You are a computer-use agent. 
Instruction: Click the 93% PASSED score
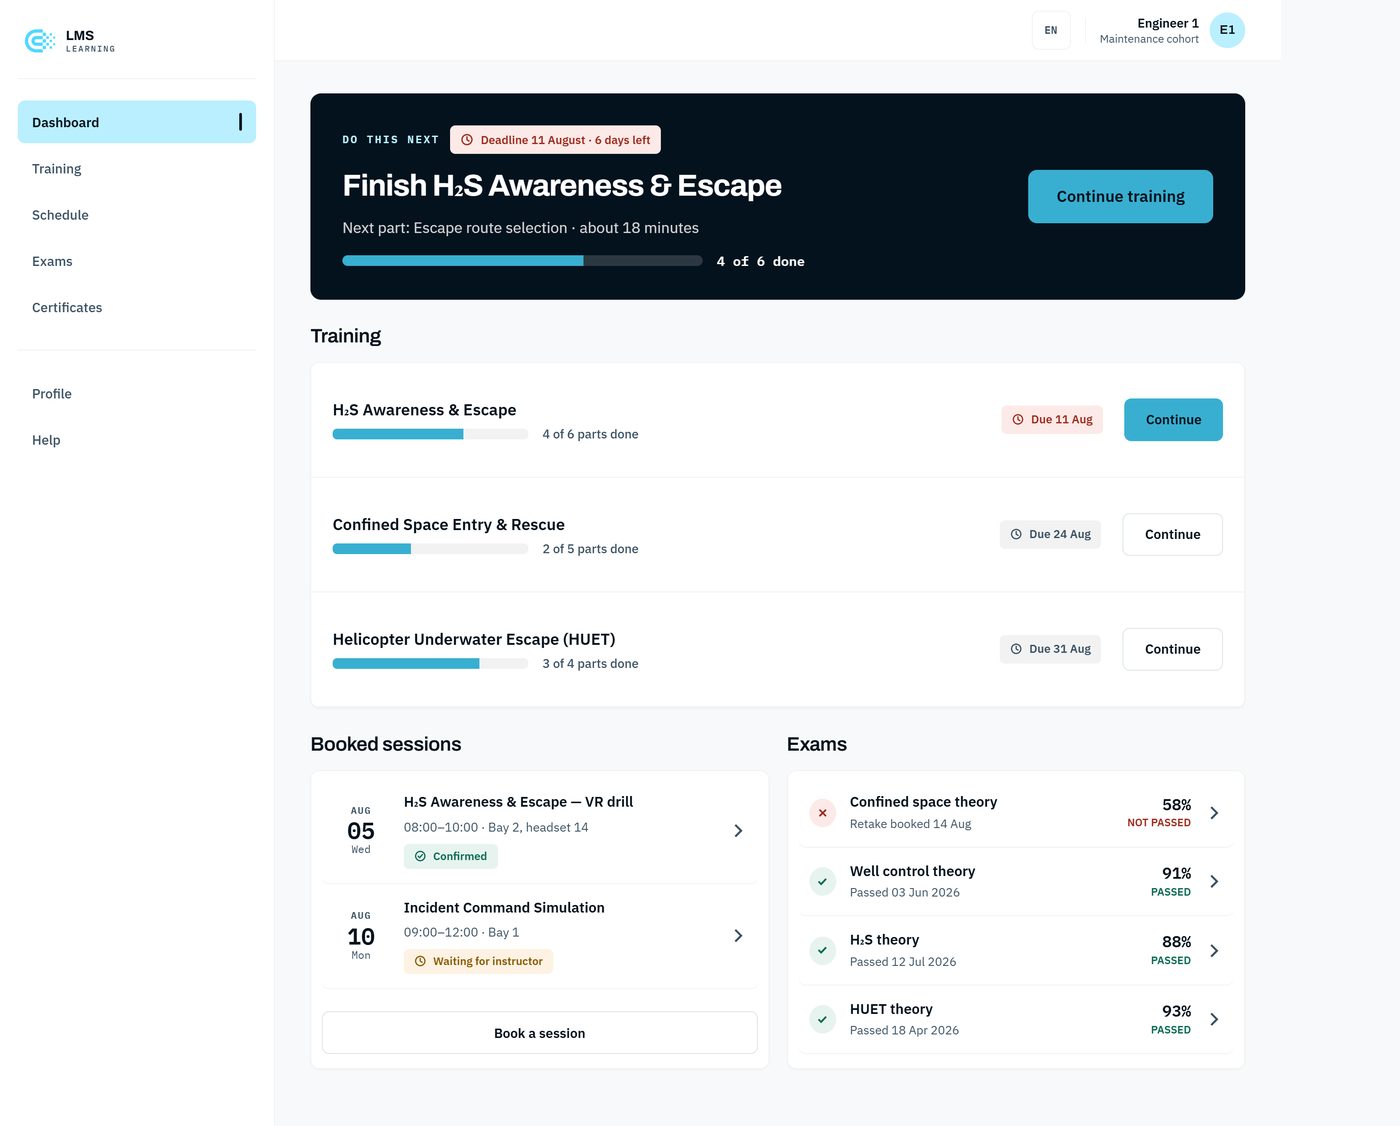pyautogui.click(x=1171, y=1019)
